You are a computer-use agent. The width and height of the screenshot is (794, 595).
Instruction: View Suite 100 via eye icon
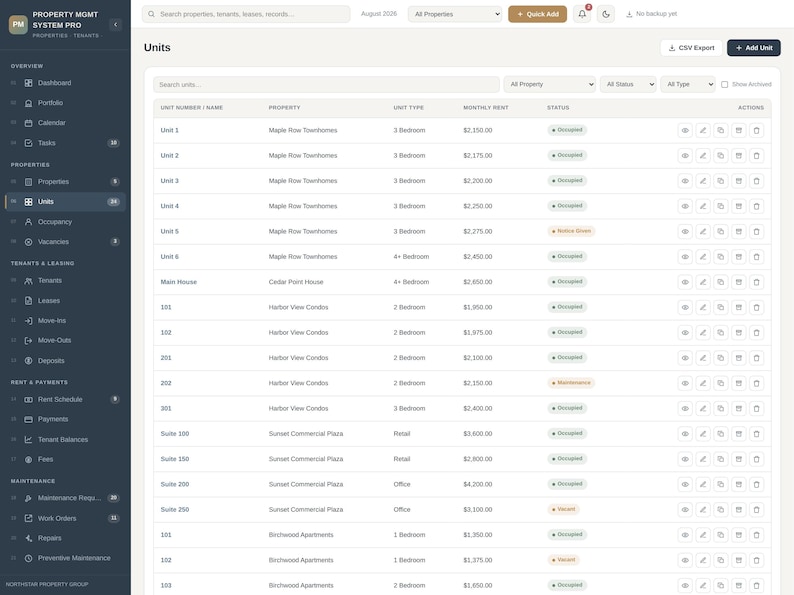coord(685,434)
